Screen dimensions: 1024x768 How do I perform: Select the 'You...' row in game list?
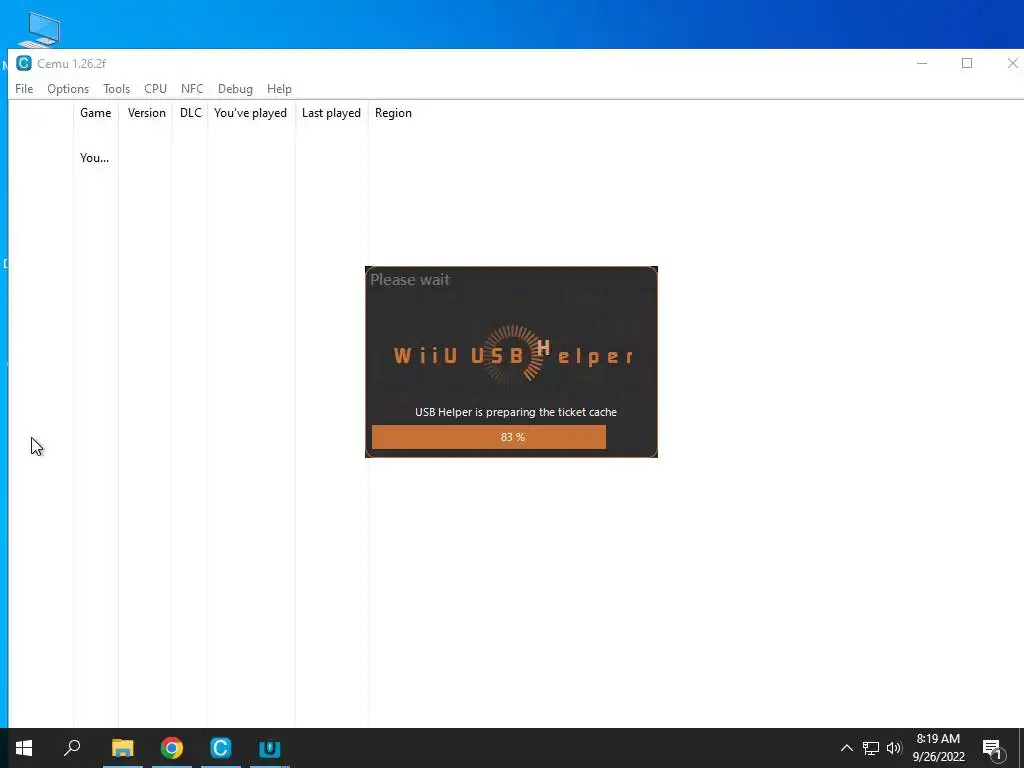coord(94,158)
